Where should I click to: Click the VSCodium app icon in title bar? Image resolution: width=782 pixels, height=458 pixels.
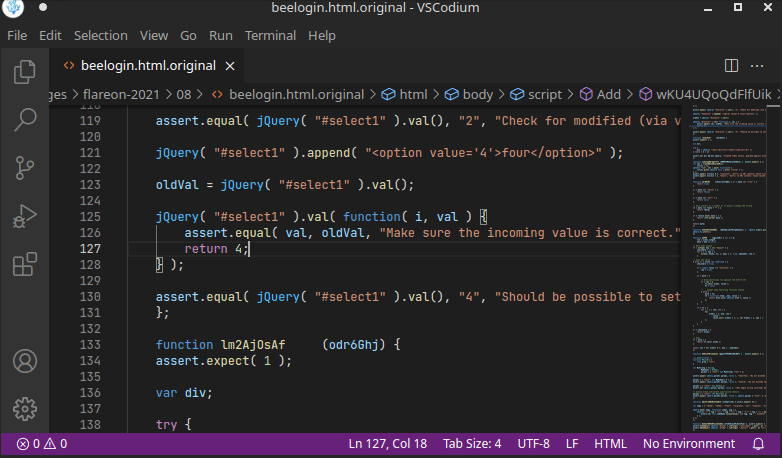[13, 7]
